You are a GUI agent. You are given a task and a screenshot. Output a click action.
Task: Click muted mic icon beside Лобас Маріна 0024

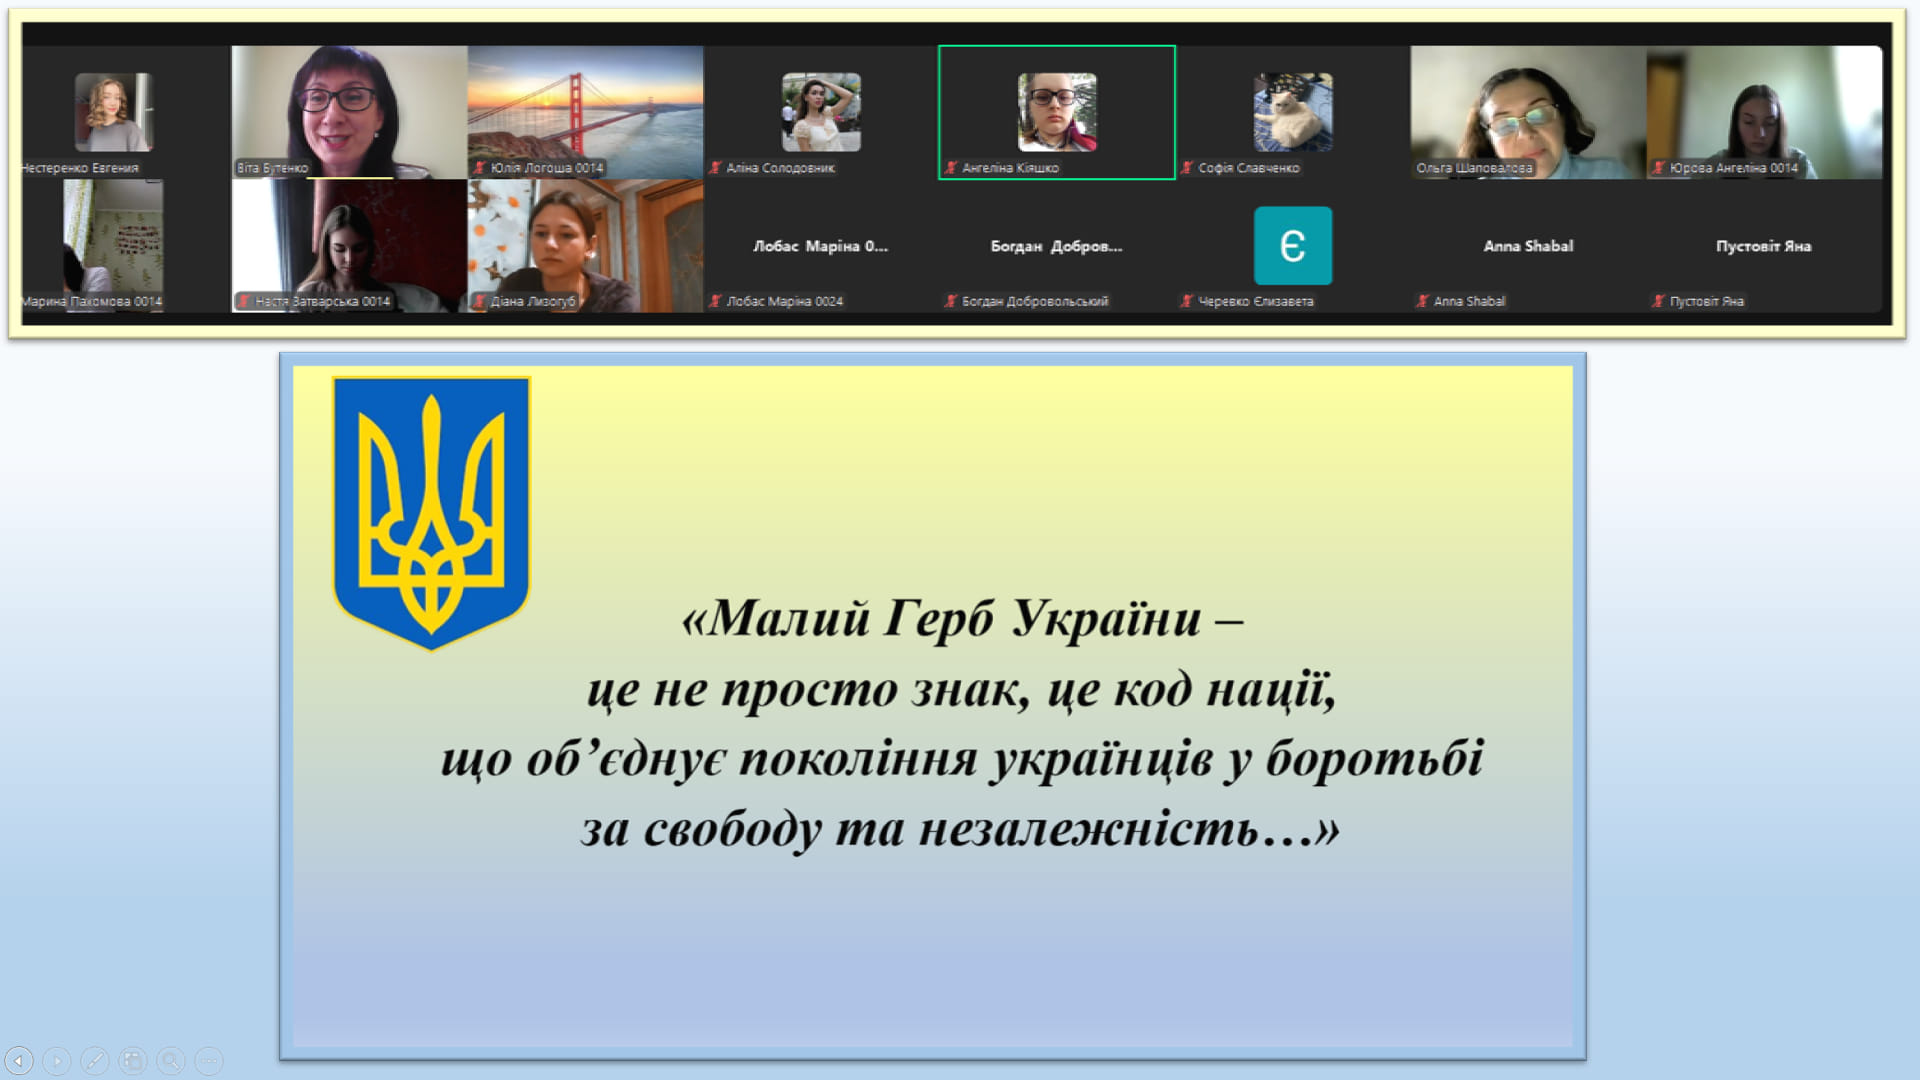coord(715,301)
